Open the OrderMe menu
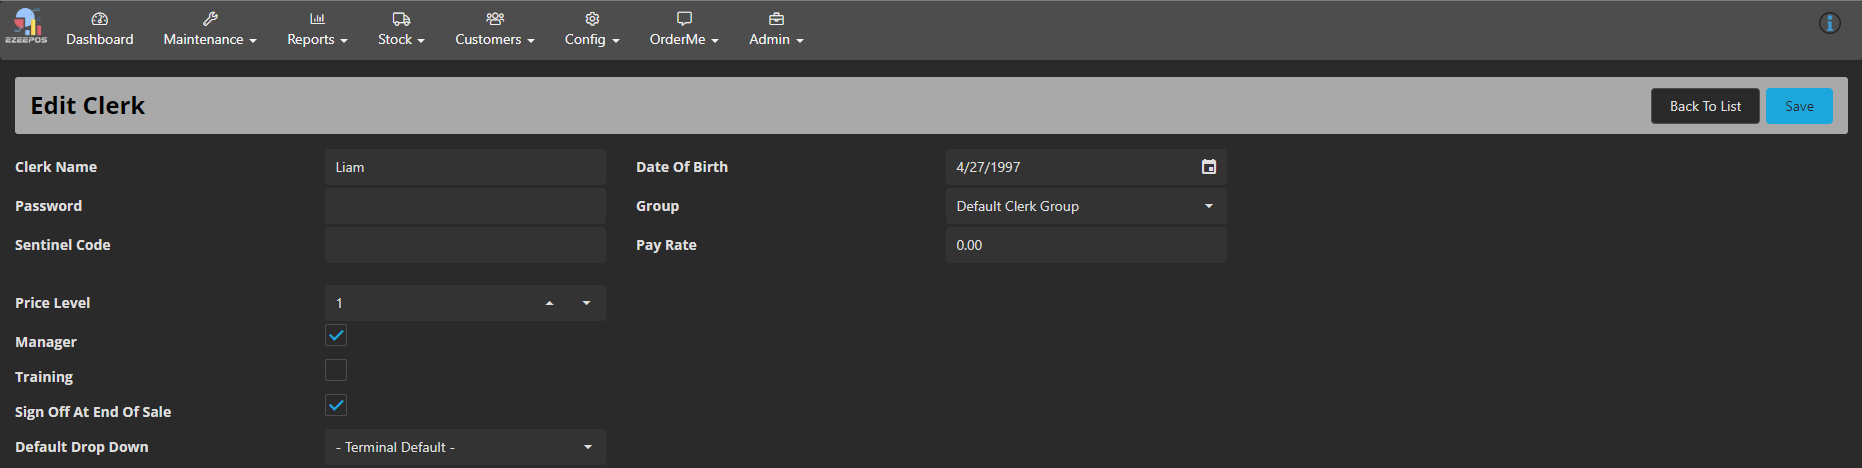The height and width of the screenshot is (468, 1862). point(684,39)
